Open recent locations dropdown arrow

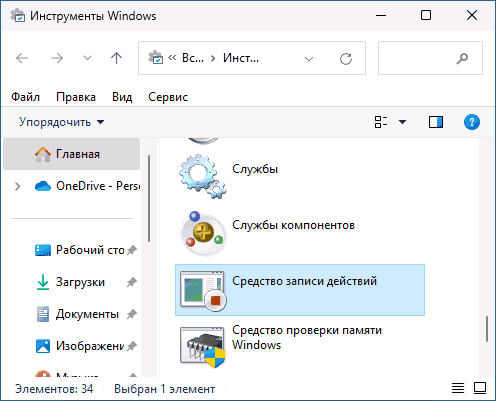click(x=87, y=58)
